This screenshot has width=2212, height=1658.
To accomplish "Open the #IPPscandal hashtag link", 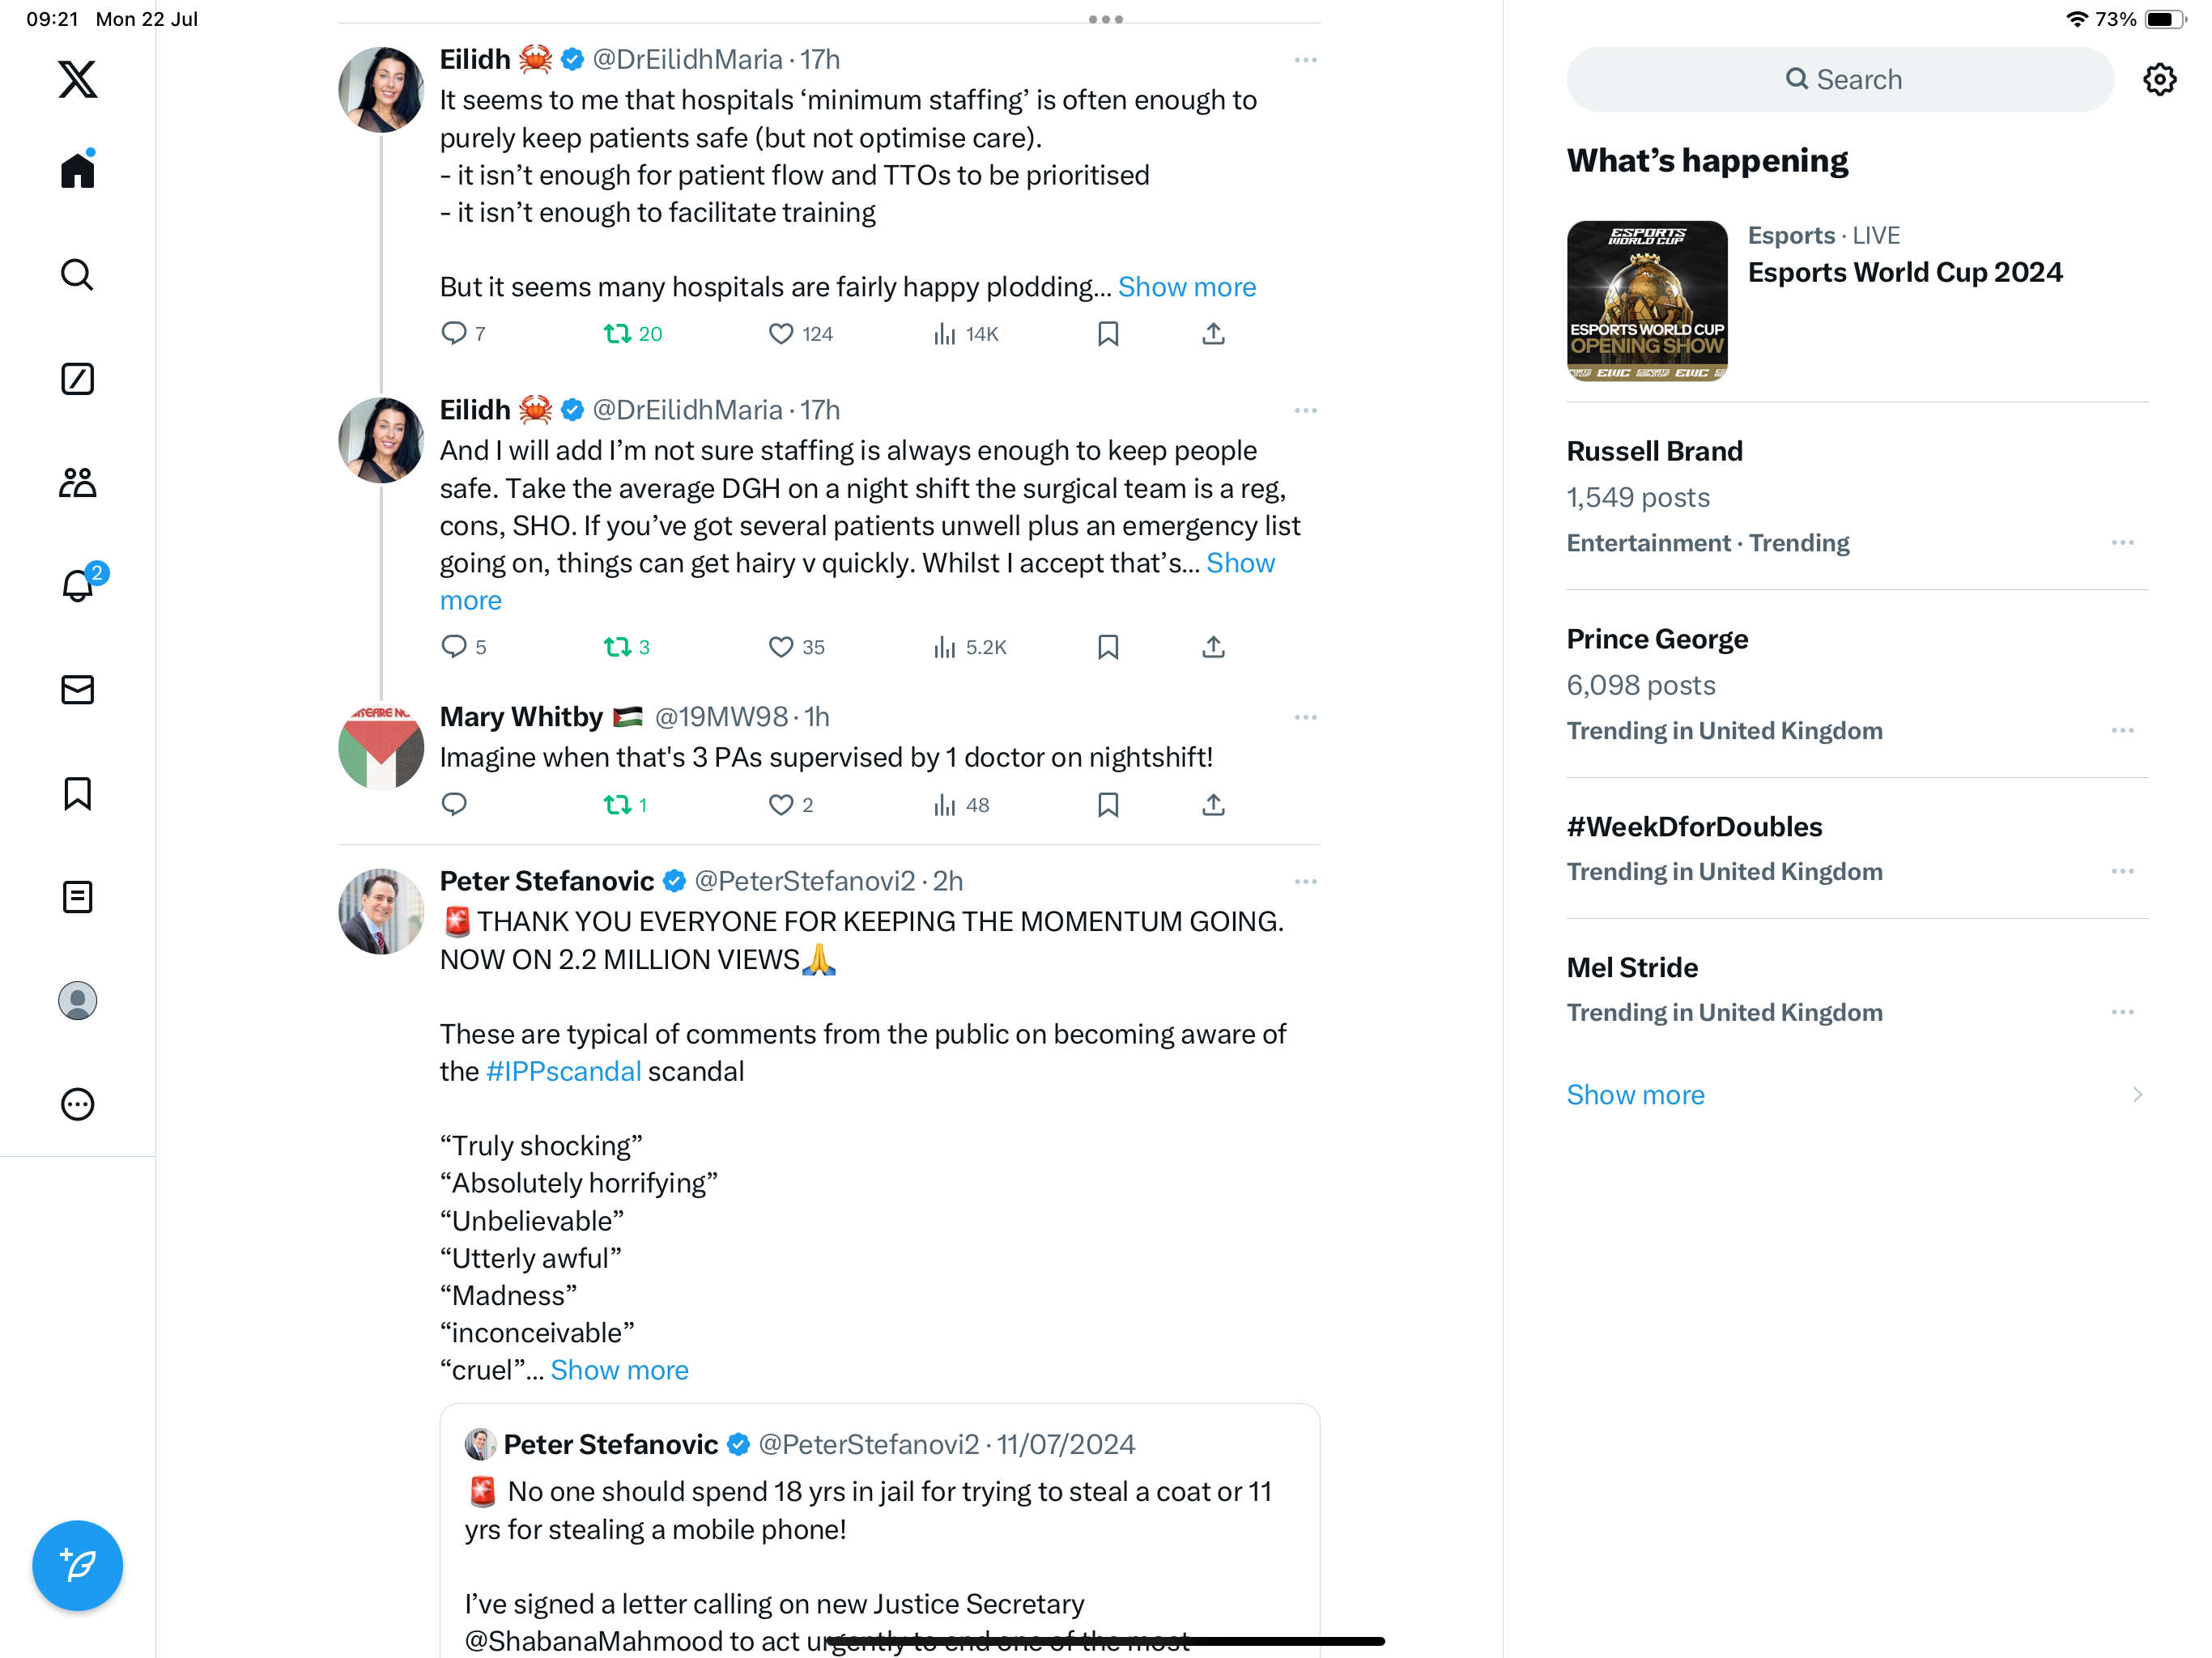I will pos(563,1071).
